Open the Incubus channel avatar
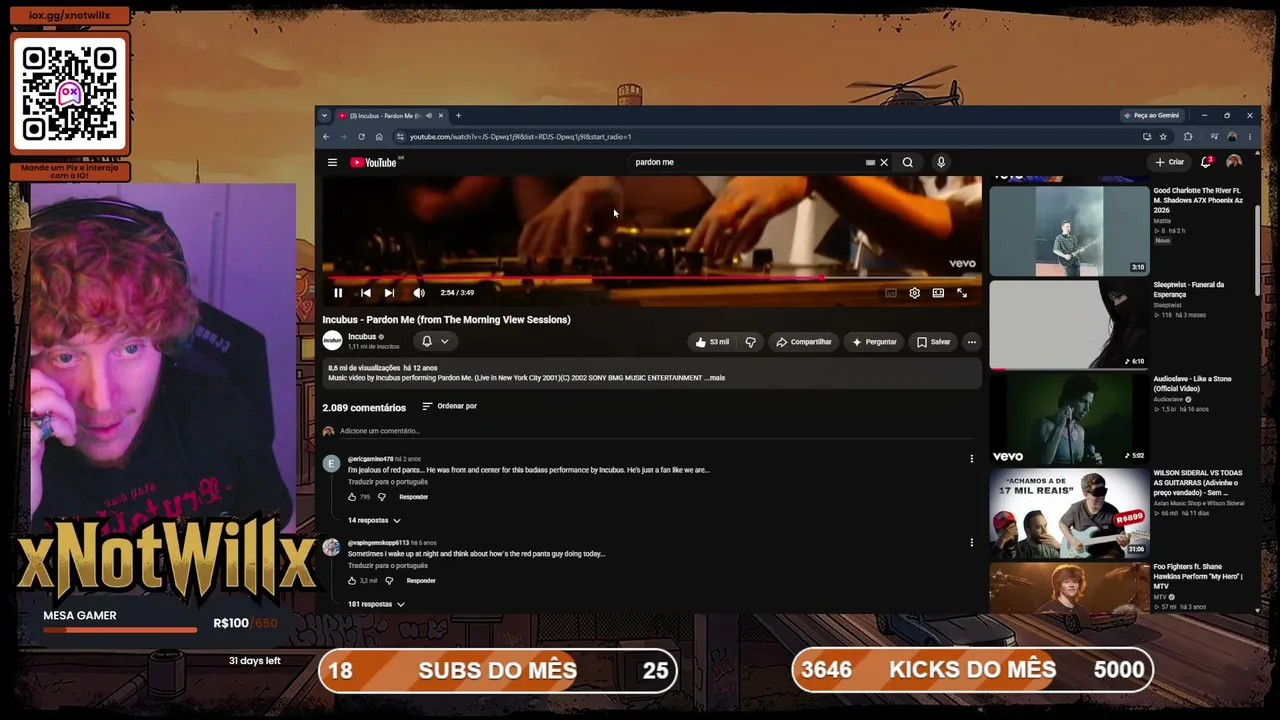Viewport: 1280px width, 720px height. [332, 341]
